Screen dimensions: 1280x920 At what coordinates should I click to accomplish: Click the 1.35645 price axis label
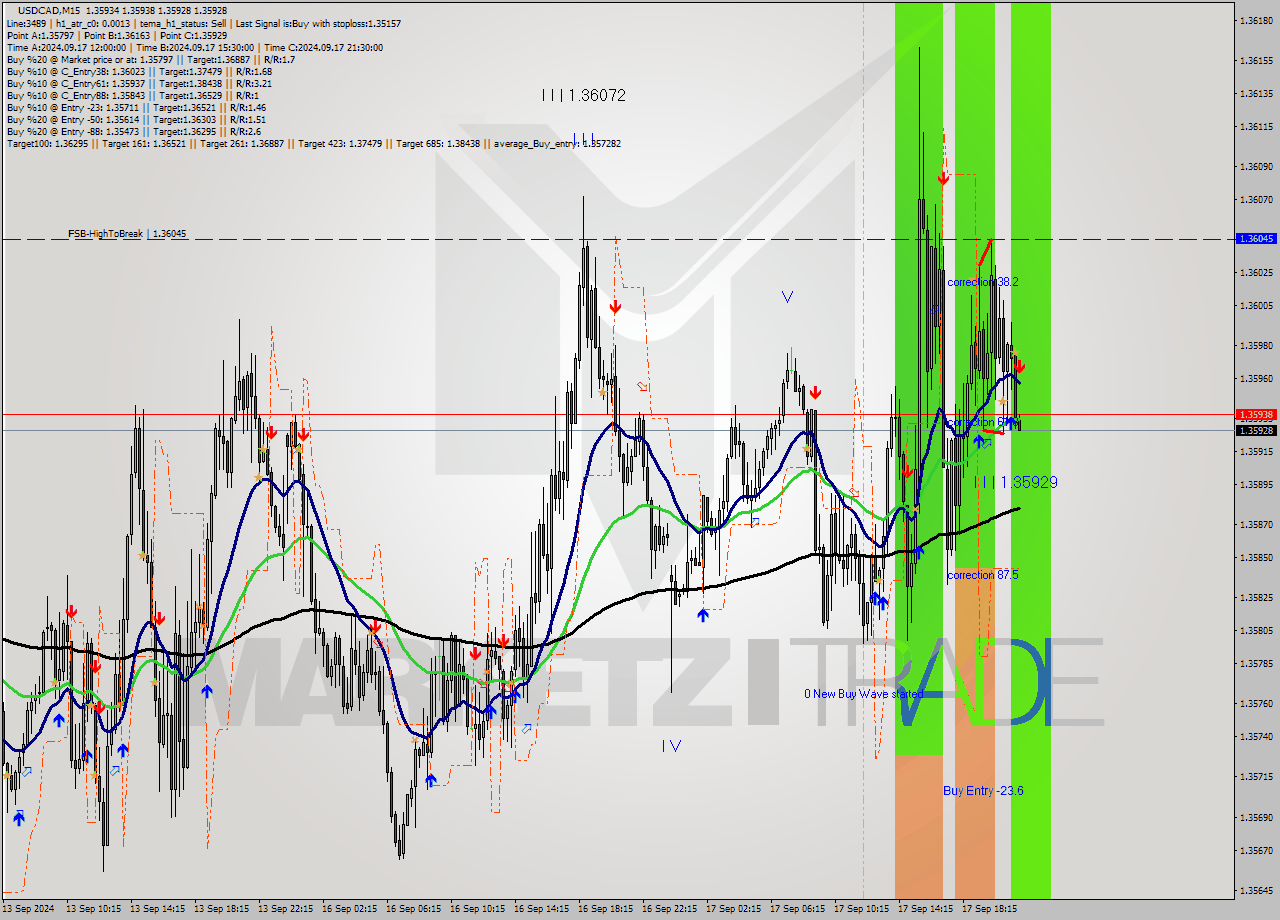click(x=1256, y=890)
